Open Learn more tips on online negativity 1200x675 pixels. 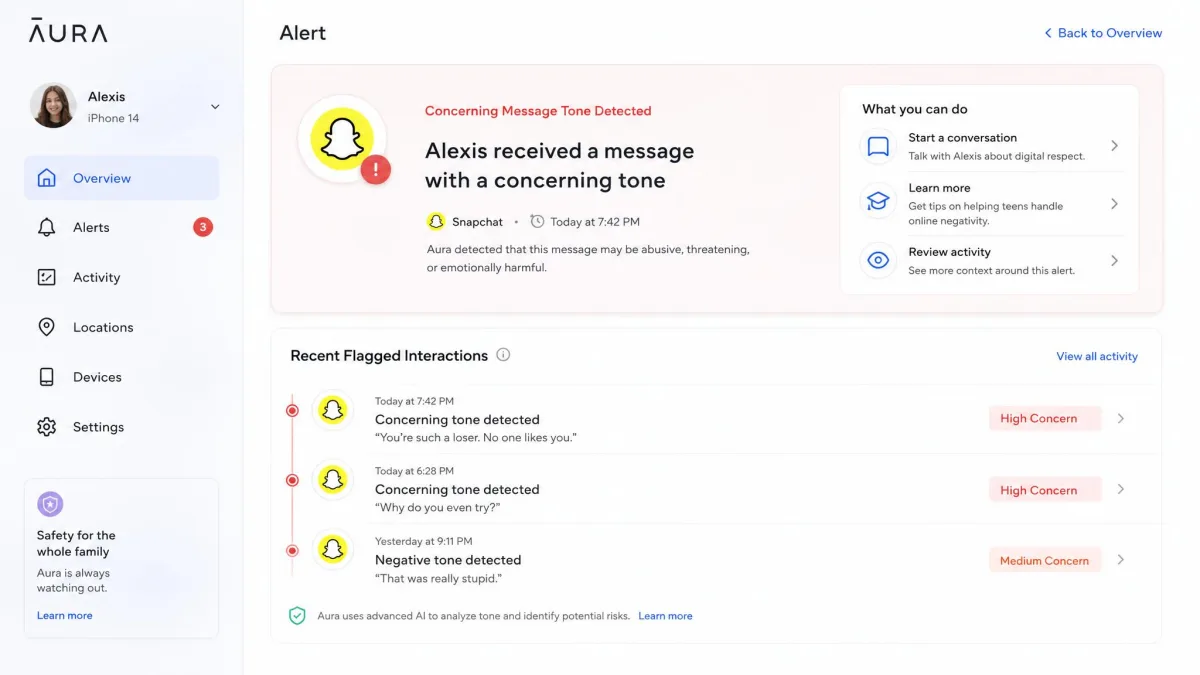tap(991, 204)
